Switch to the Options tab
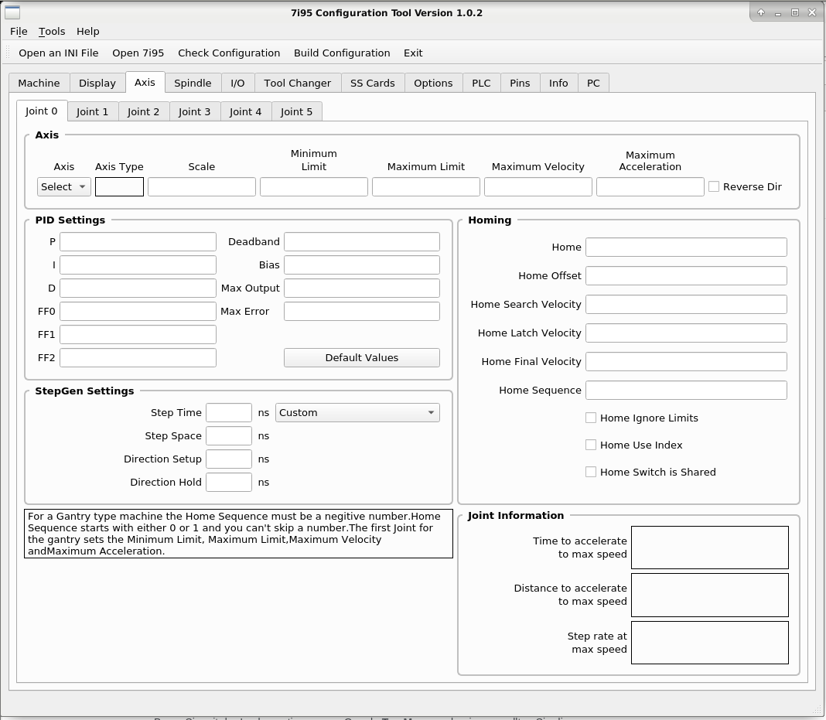Viewport: 826px width, 720px height. pyautogui.click(x=433, y=83)
